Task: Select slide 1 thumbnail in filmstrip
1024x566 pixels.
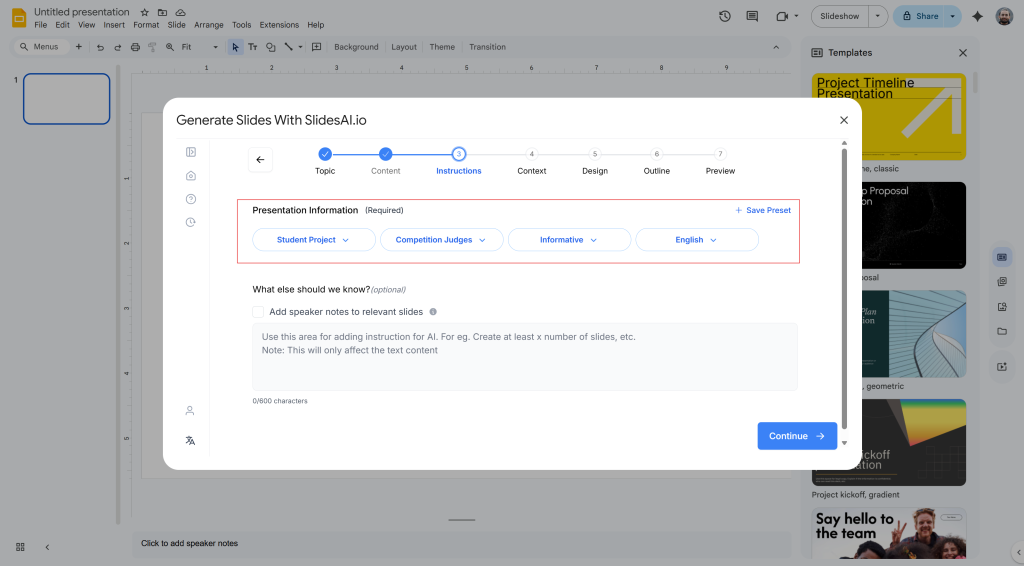Action: click(x=67, y=99)
